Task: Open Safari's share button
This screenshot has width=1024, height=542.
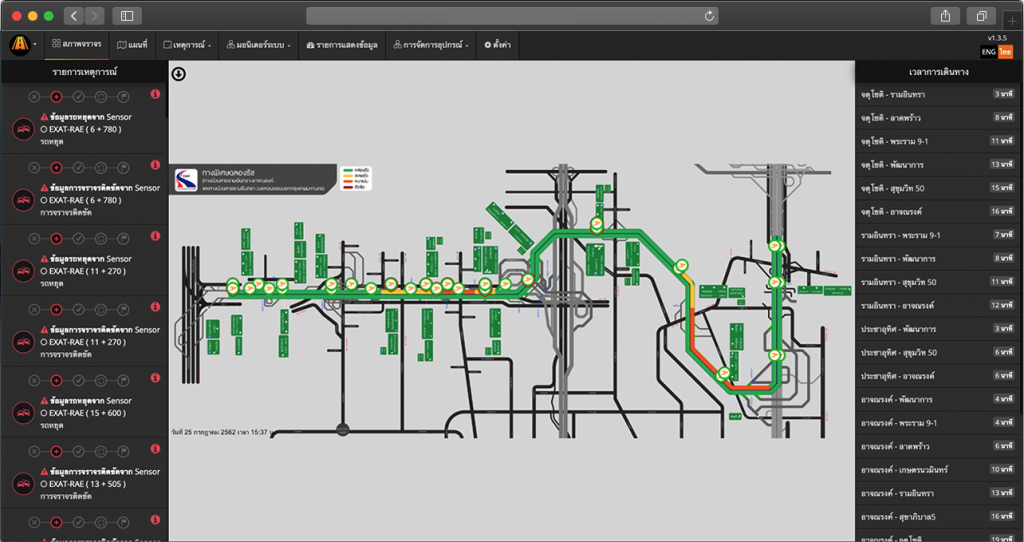Action: [x=945, y=16]
